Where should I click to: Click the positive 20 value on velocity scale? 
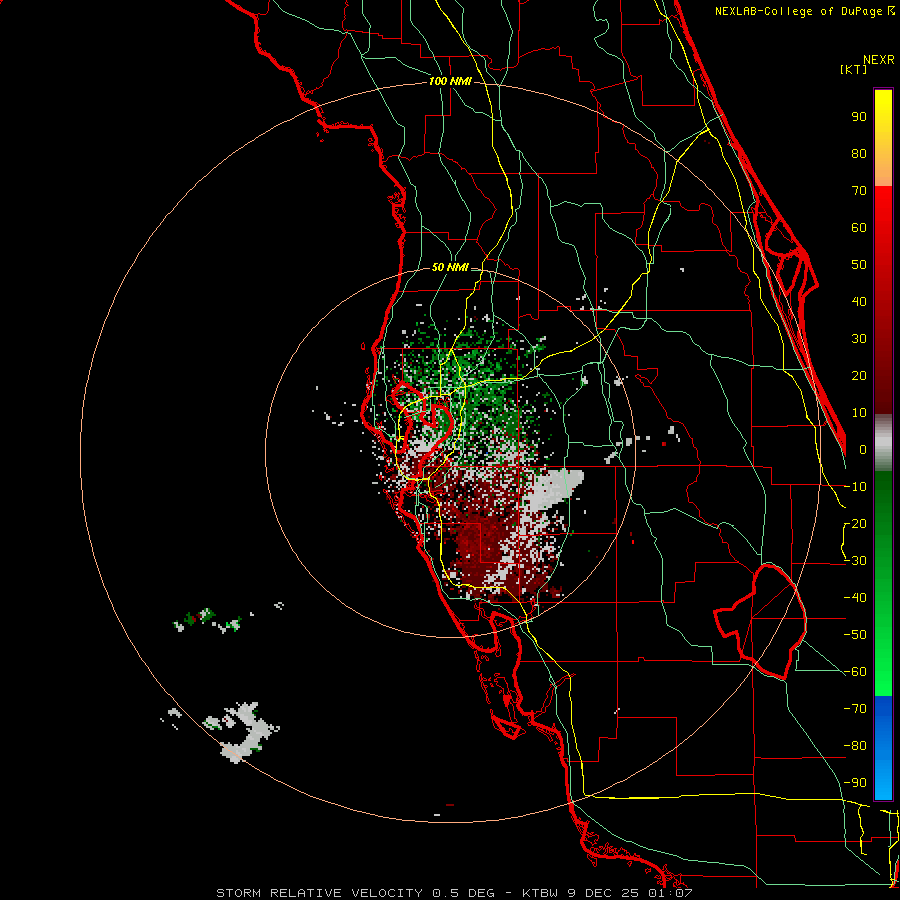tap(859, 375)
